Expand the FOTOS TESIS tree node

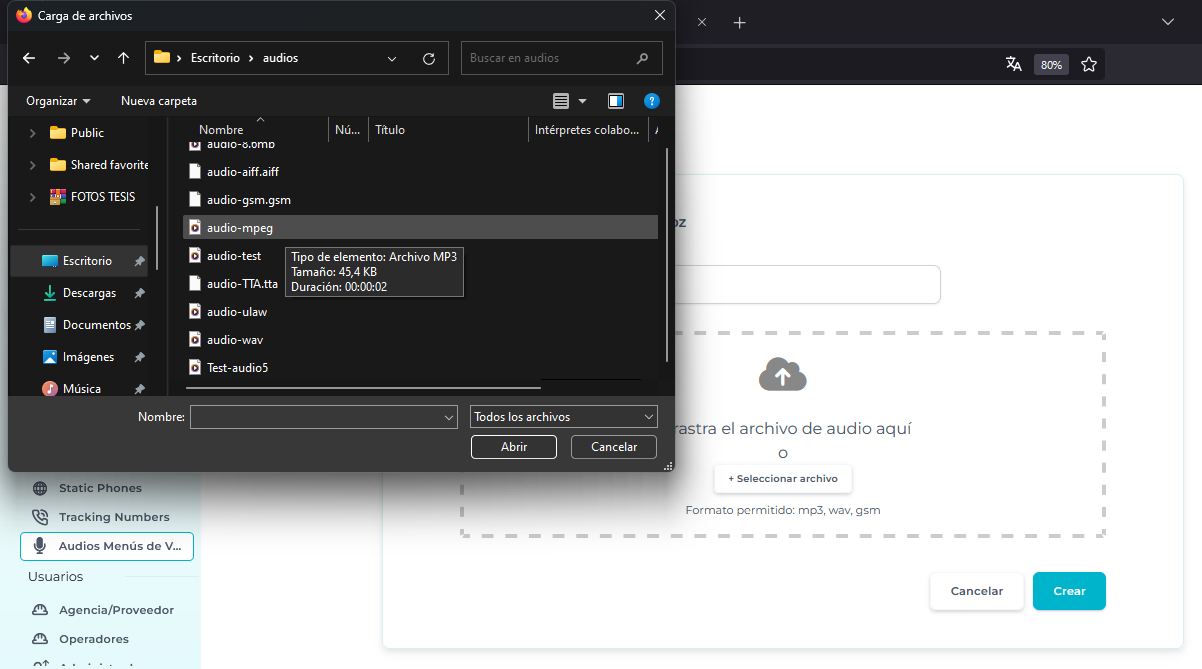[33, 197]
